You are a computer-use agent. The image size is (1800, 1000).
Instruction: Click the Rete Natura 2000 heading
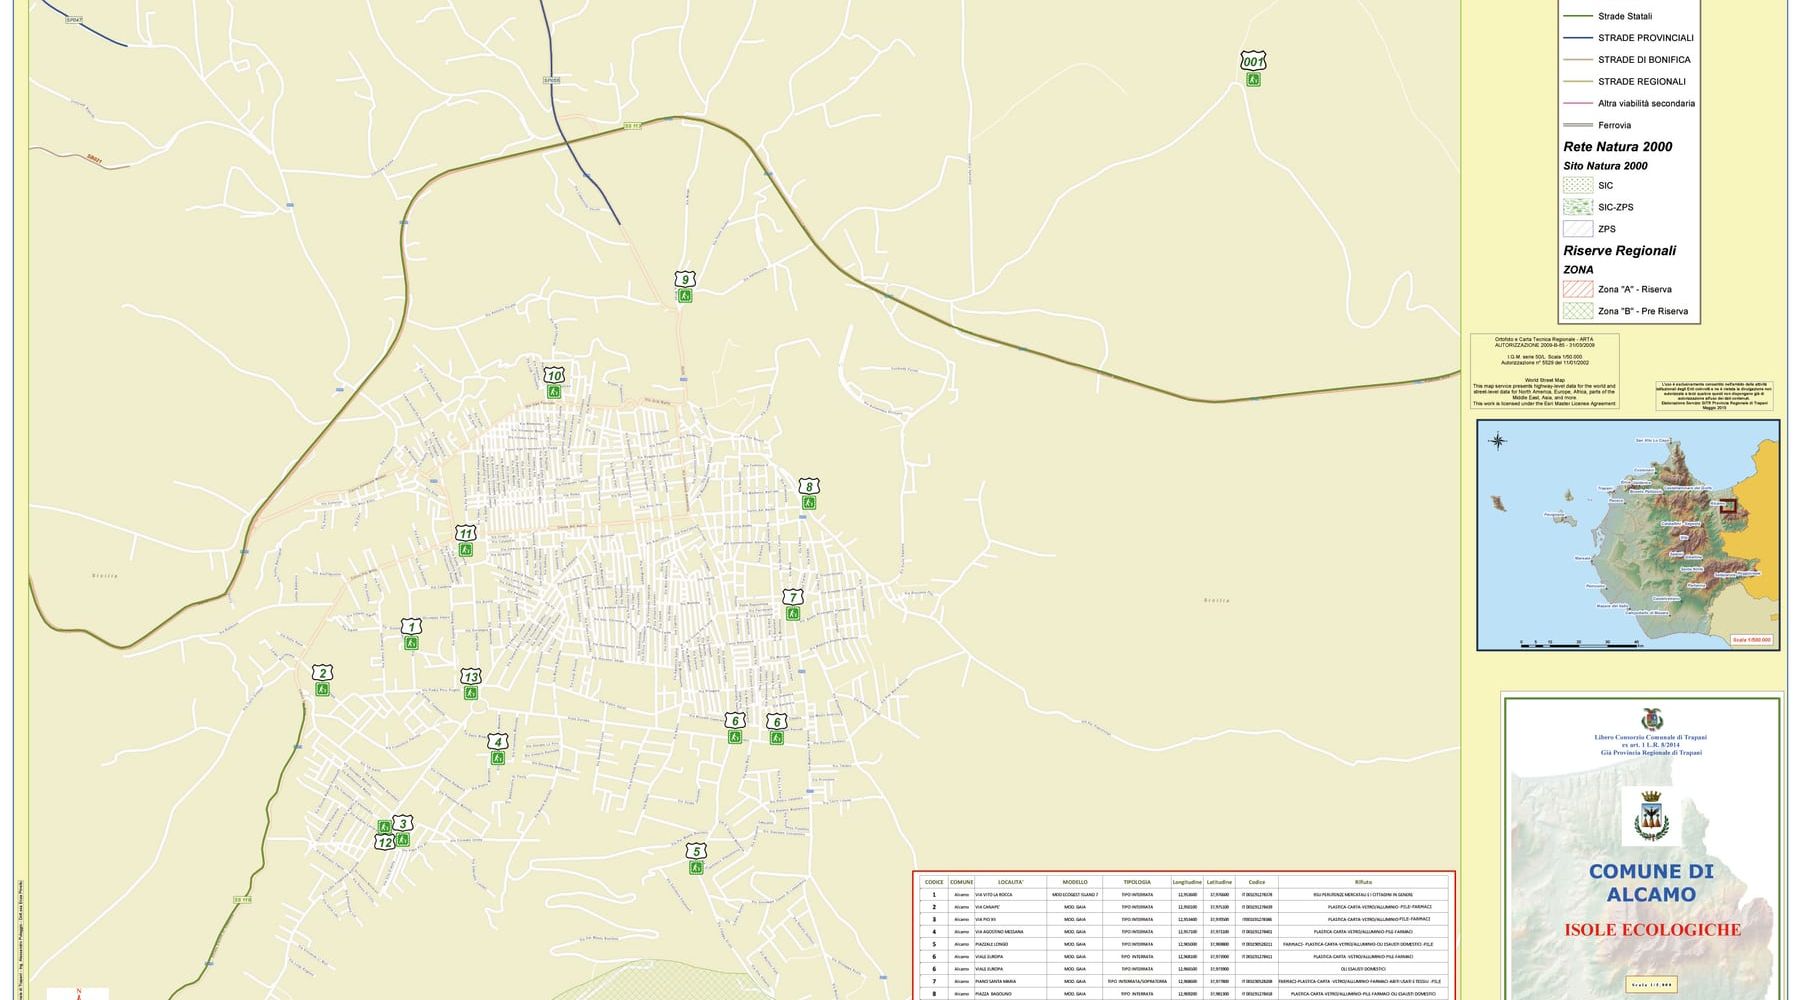1617,147
